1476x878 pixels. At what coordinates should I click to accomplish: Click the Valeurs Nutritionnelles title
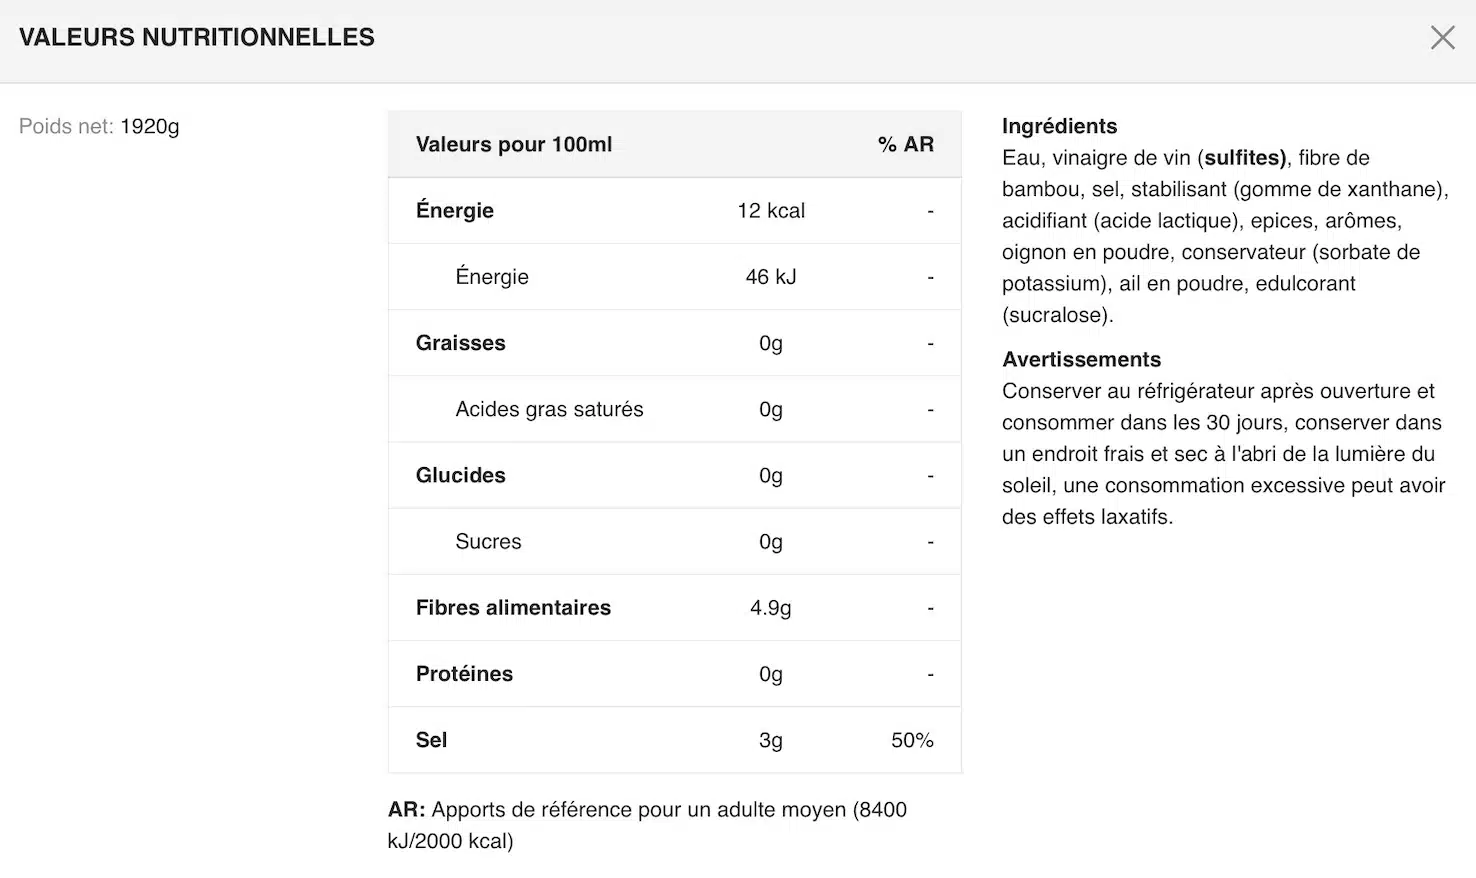pyautogui.click(x=197, y=38)
